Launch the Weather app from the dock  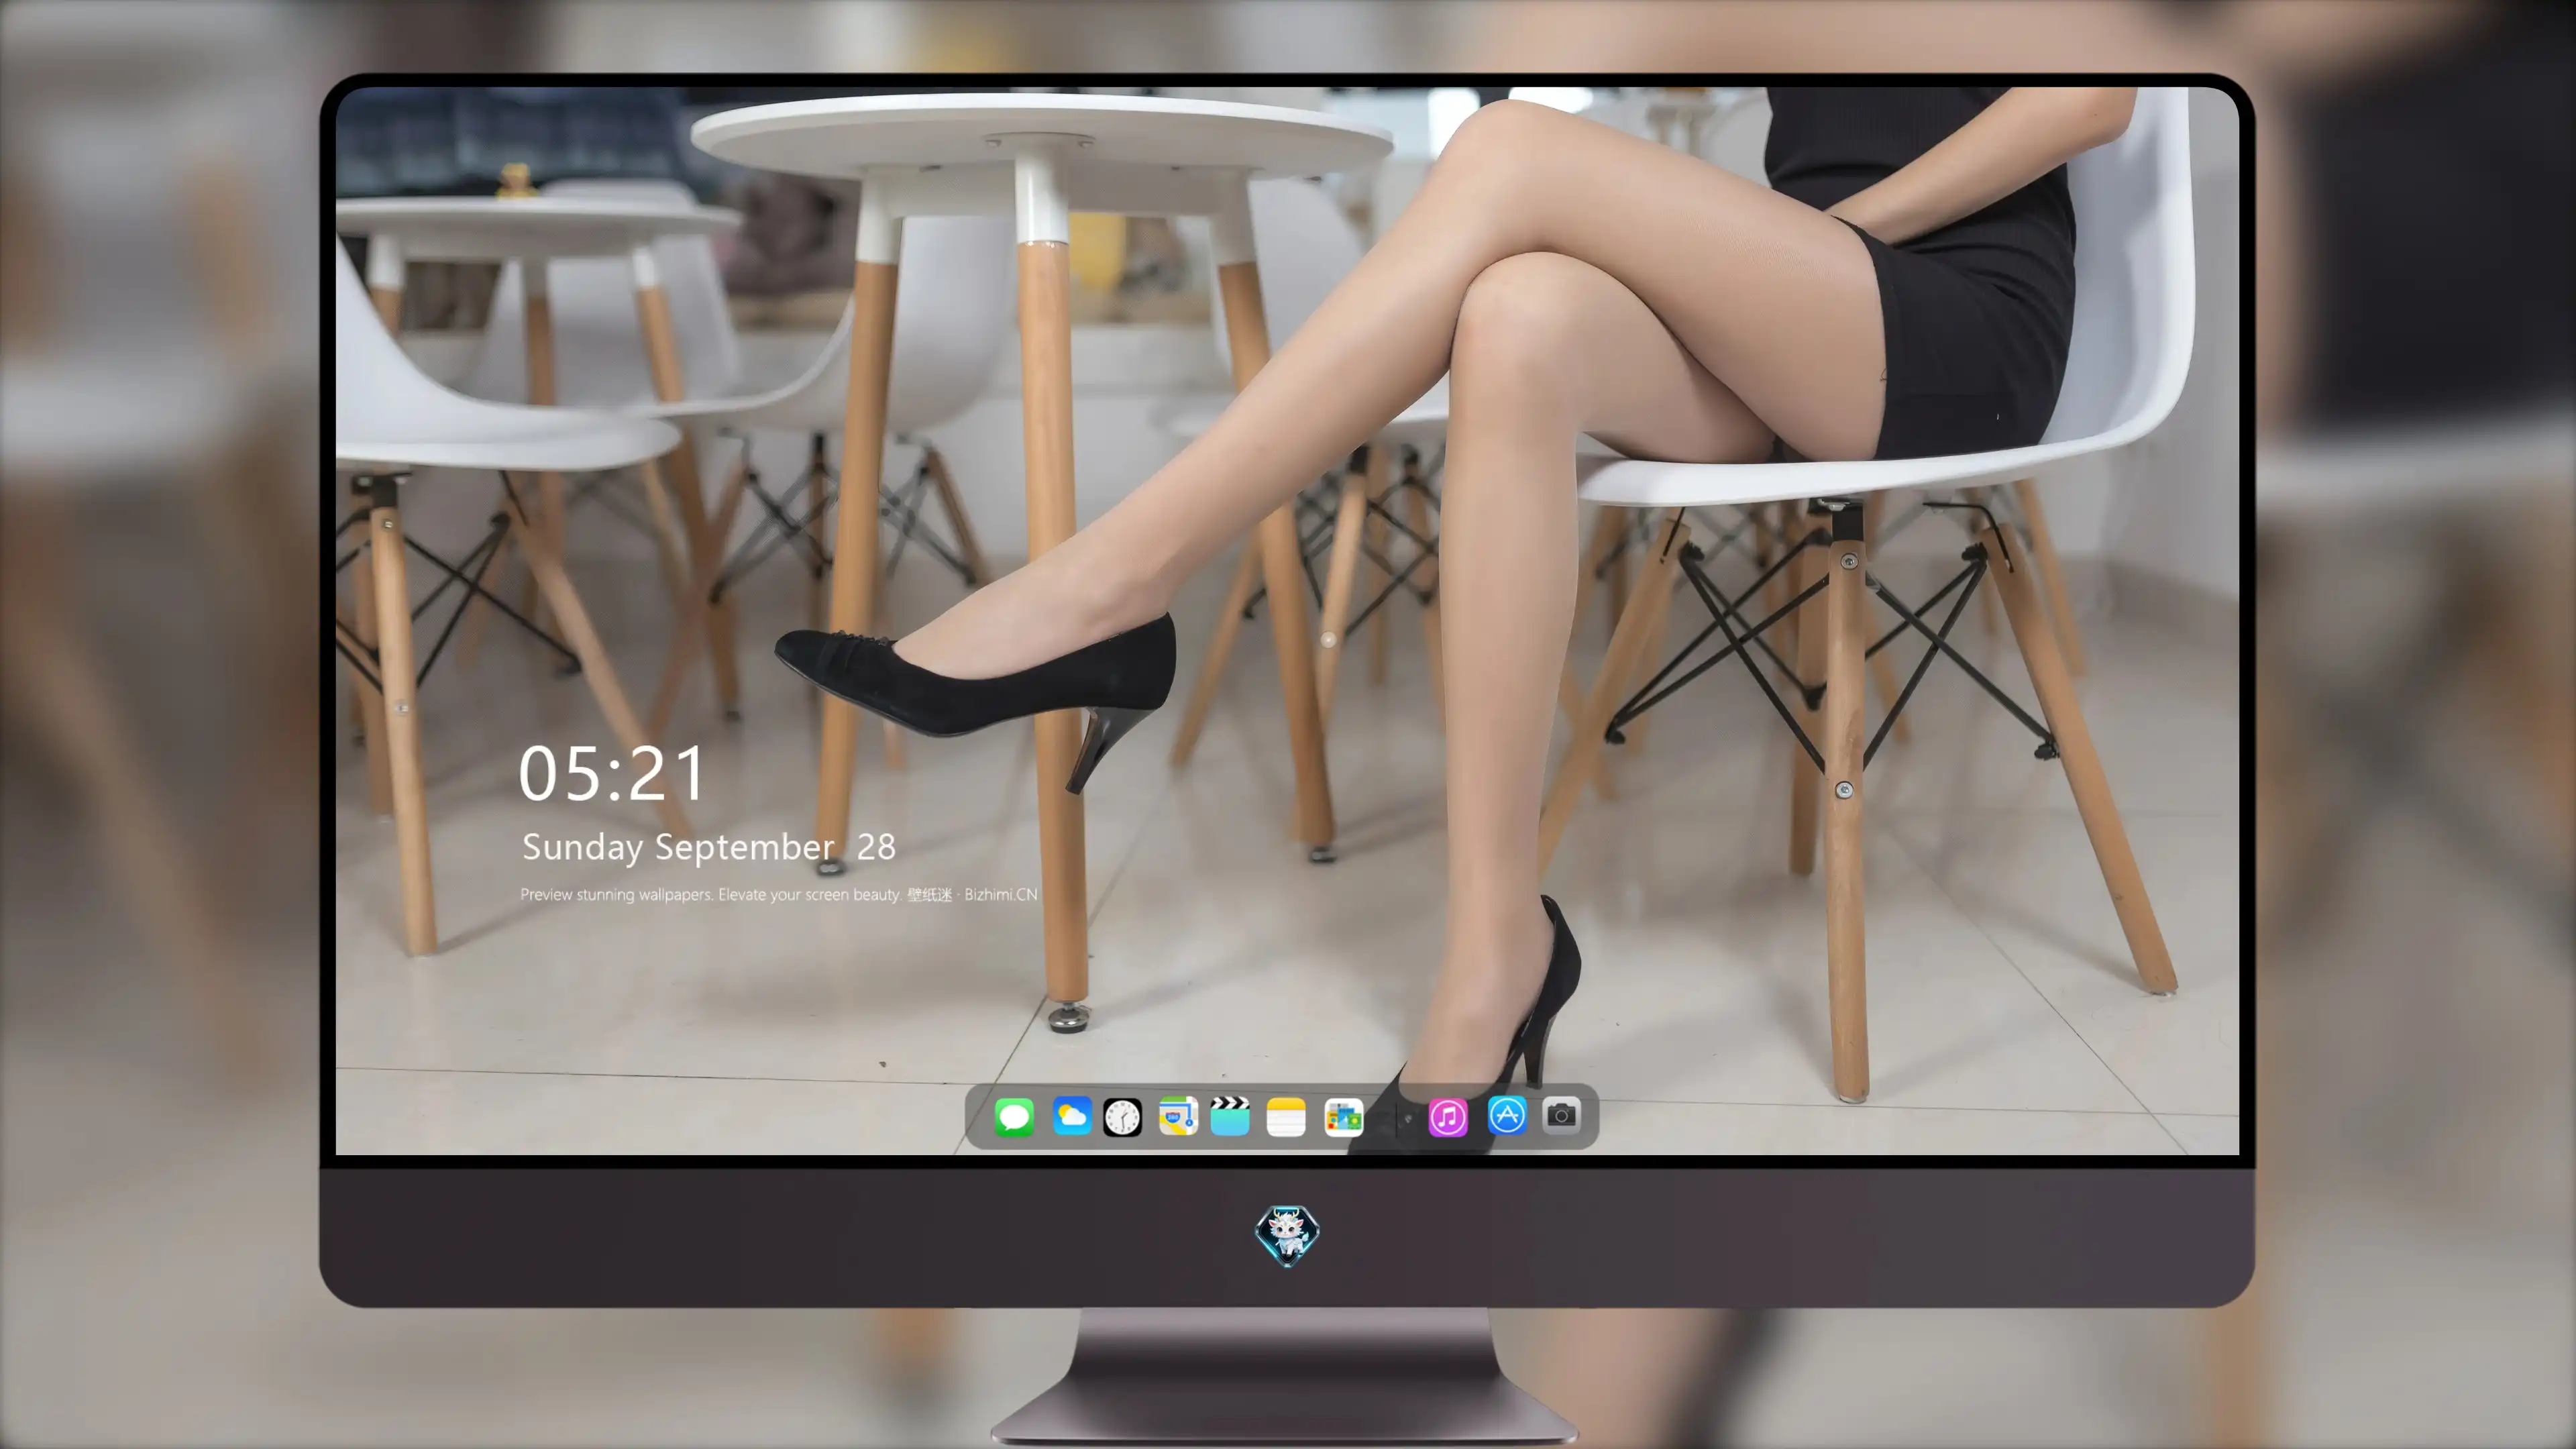[1071, 1117]
